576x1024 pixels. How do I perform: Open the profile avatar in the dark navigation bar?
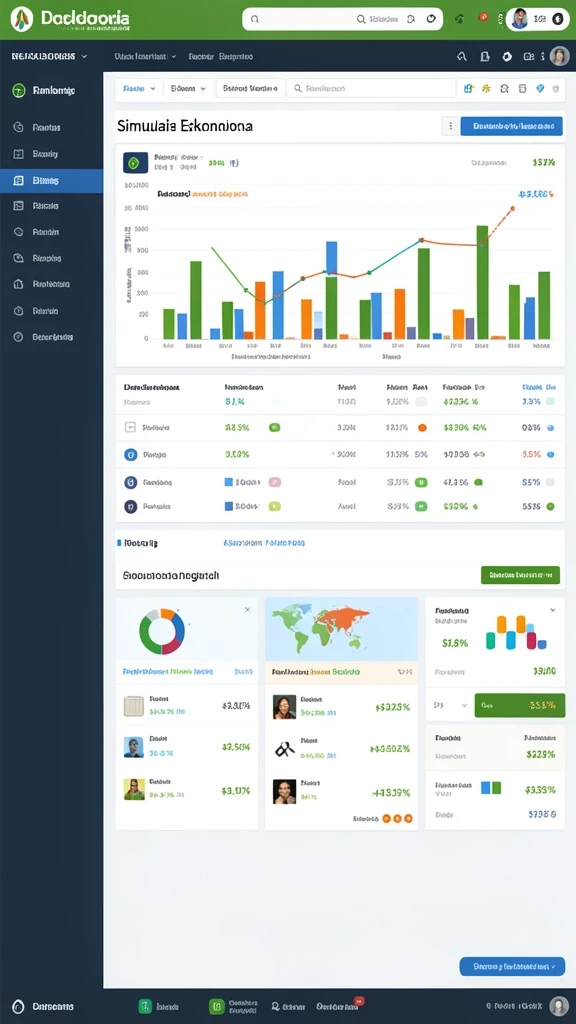(x=559, y=56)
